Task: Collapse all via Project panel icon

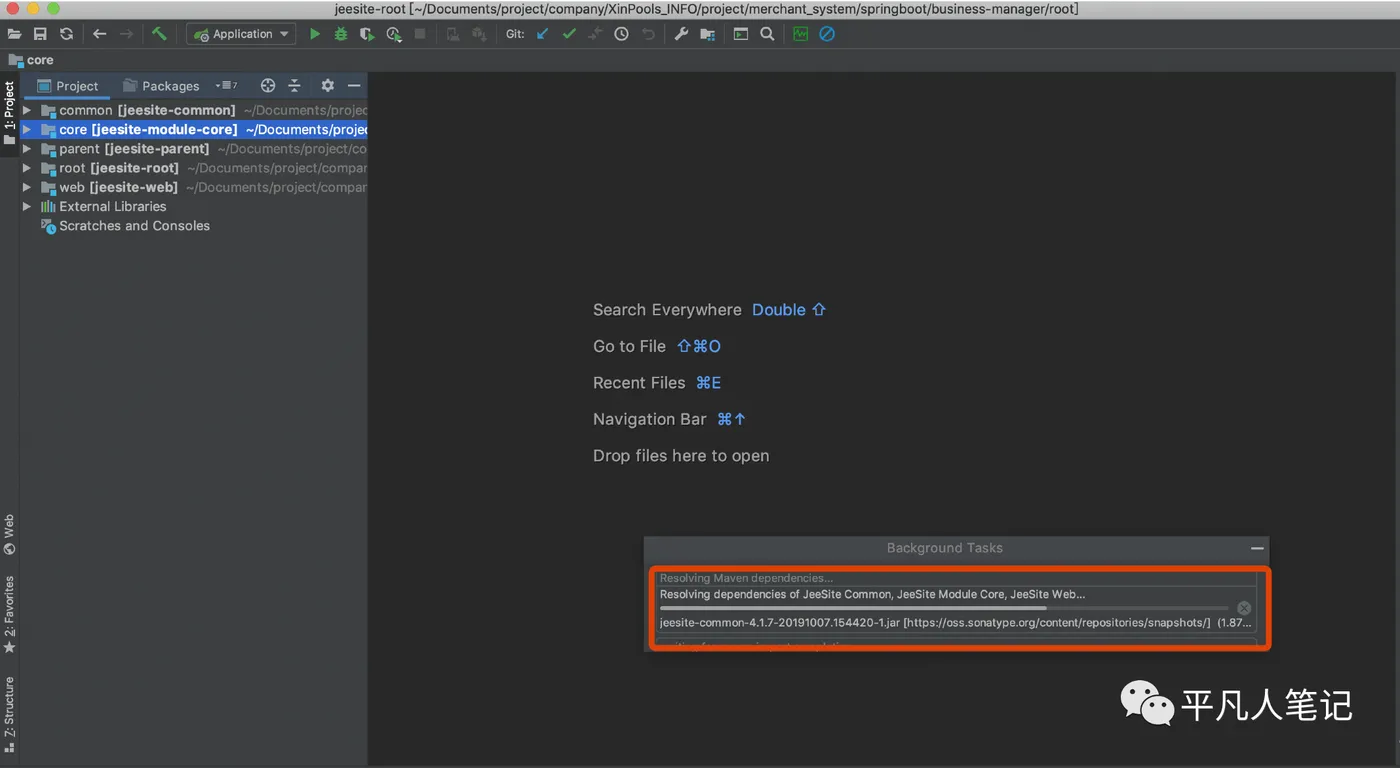Action: [x=294, y=86]
